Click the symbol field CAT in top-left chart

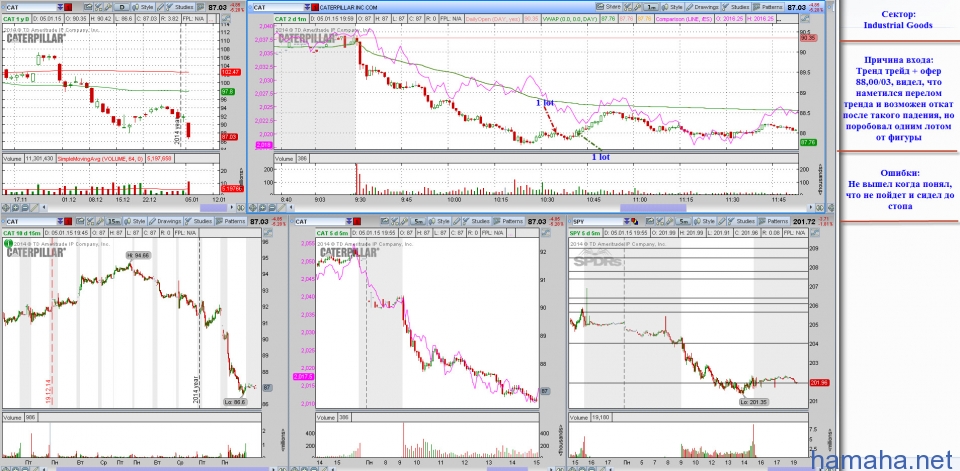tap(31, 7)
